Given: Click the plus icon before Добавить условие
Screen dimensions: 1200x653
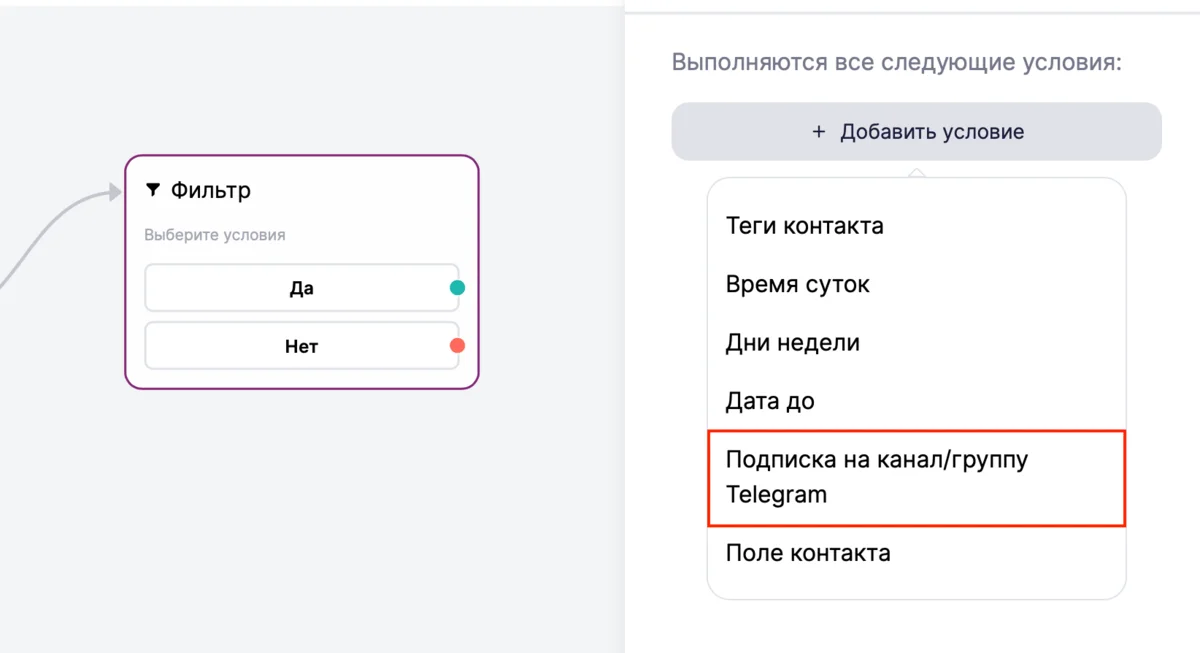Looking at the screenshot, I should pos(819,132).
